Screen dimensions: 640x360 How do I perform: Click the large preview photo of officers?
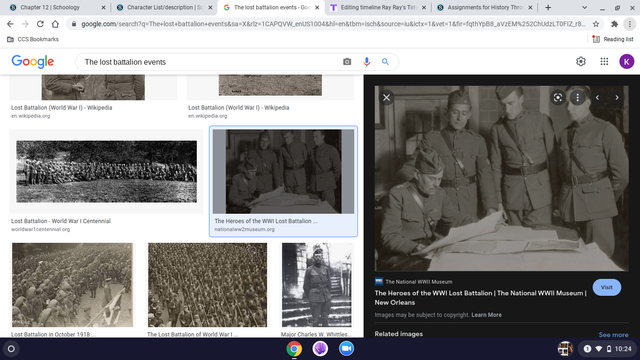[502, 178]
